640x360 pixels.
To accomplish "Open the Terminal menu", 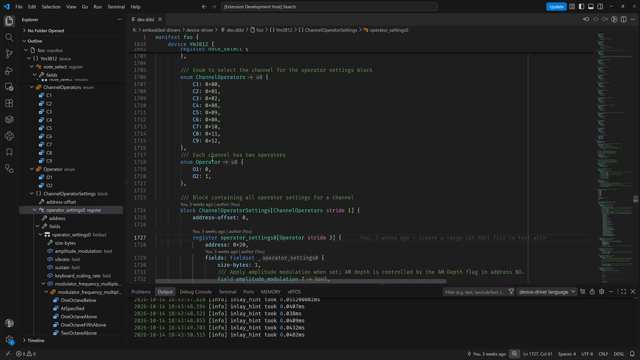I will click(116, 7).
